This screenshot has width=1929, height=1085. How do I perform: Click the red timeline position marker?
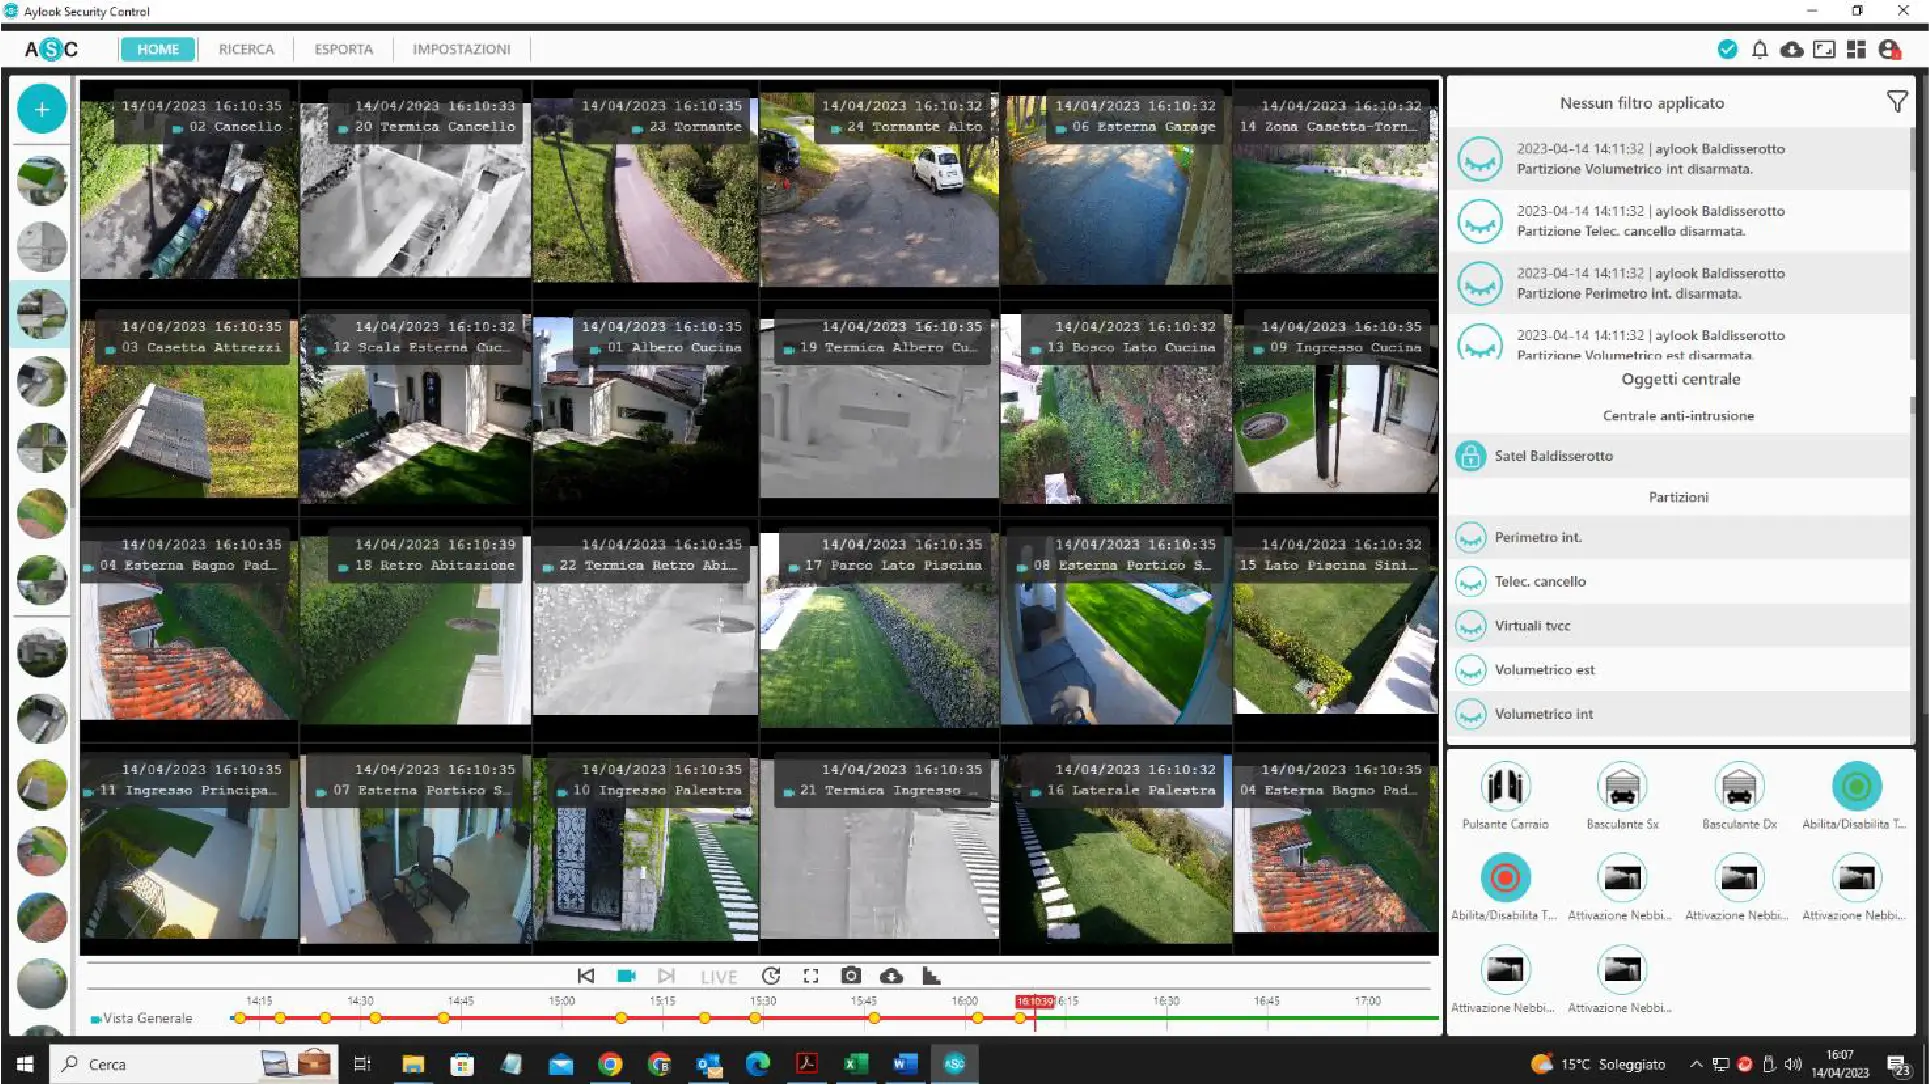coord(1034,1002)
